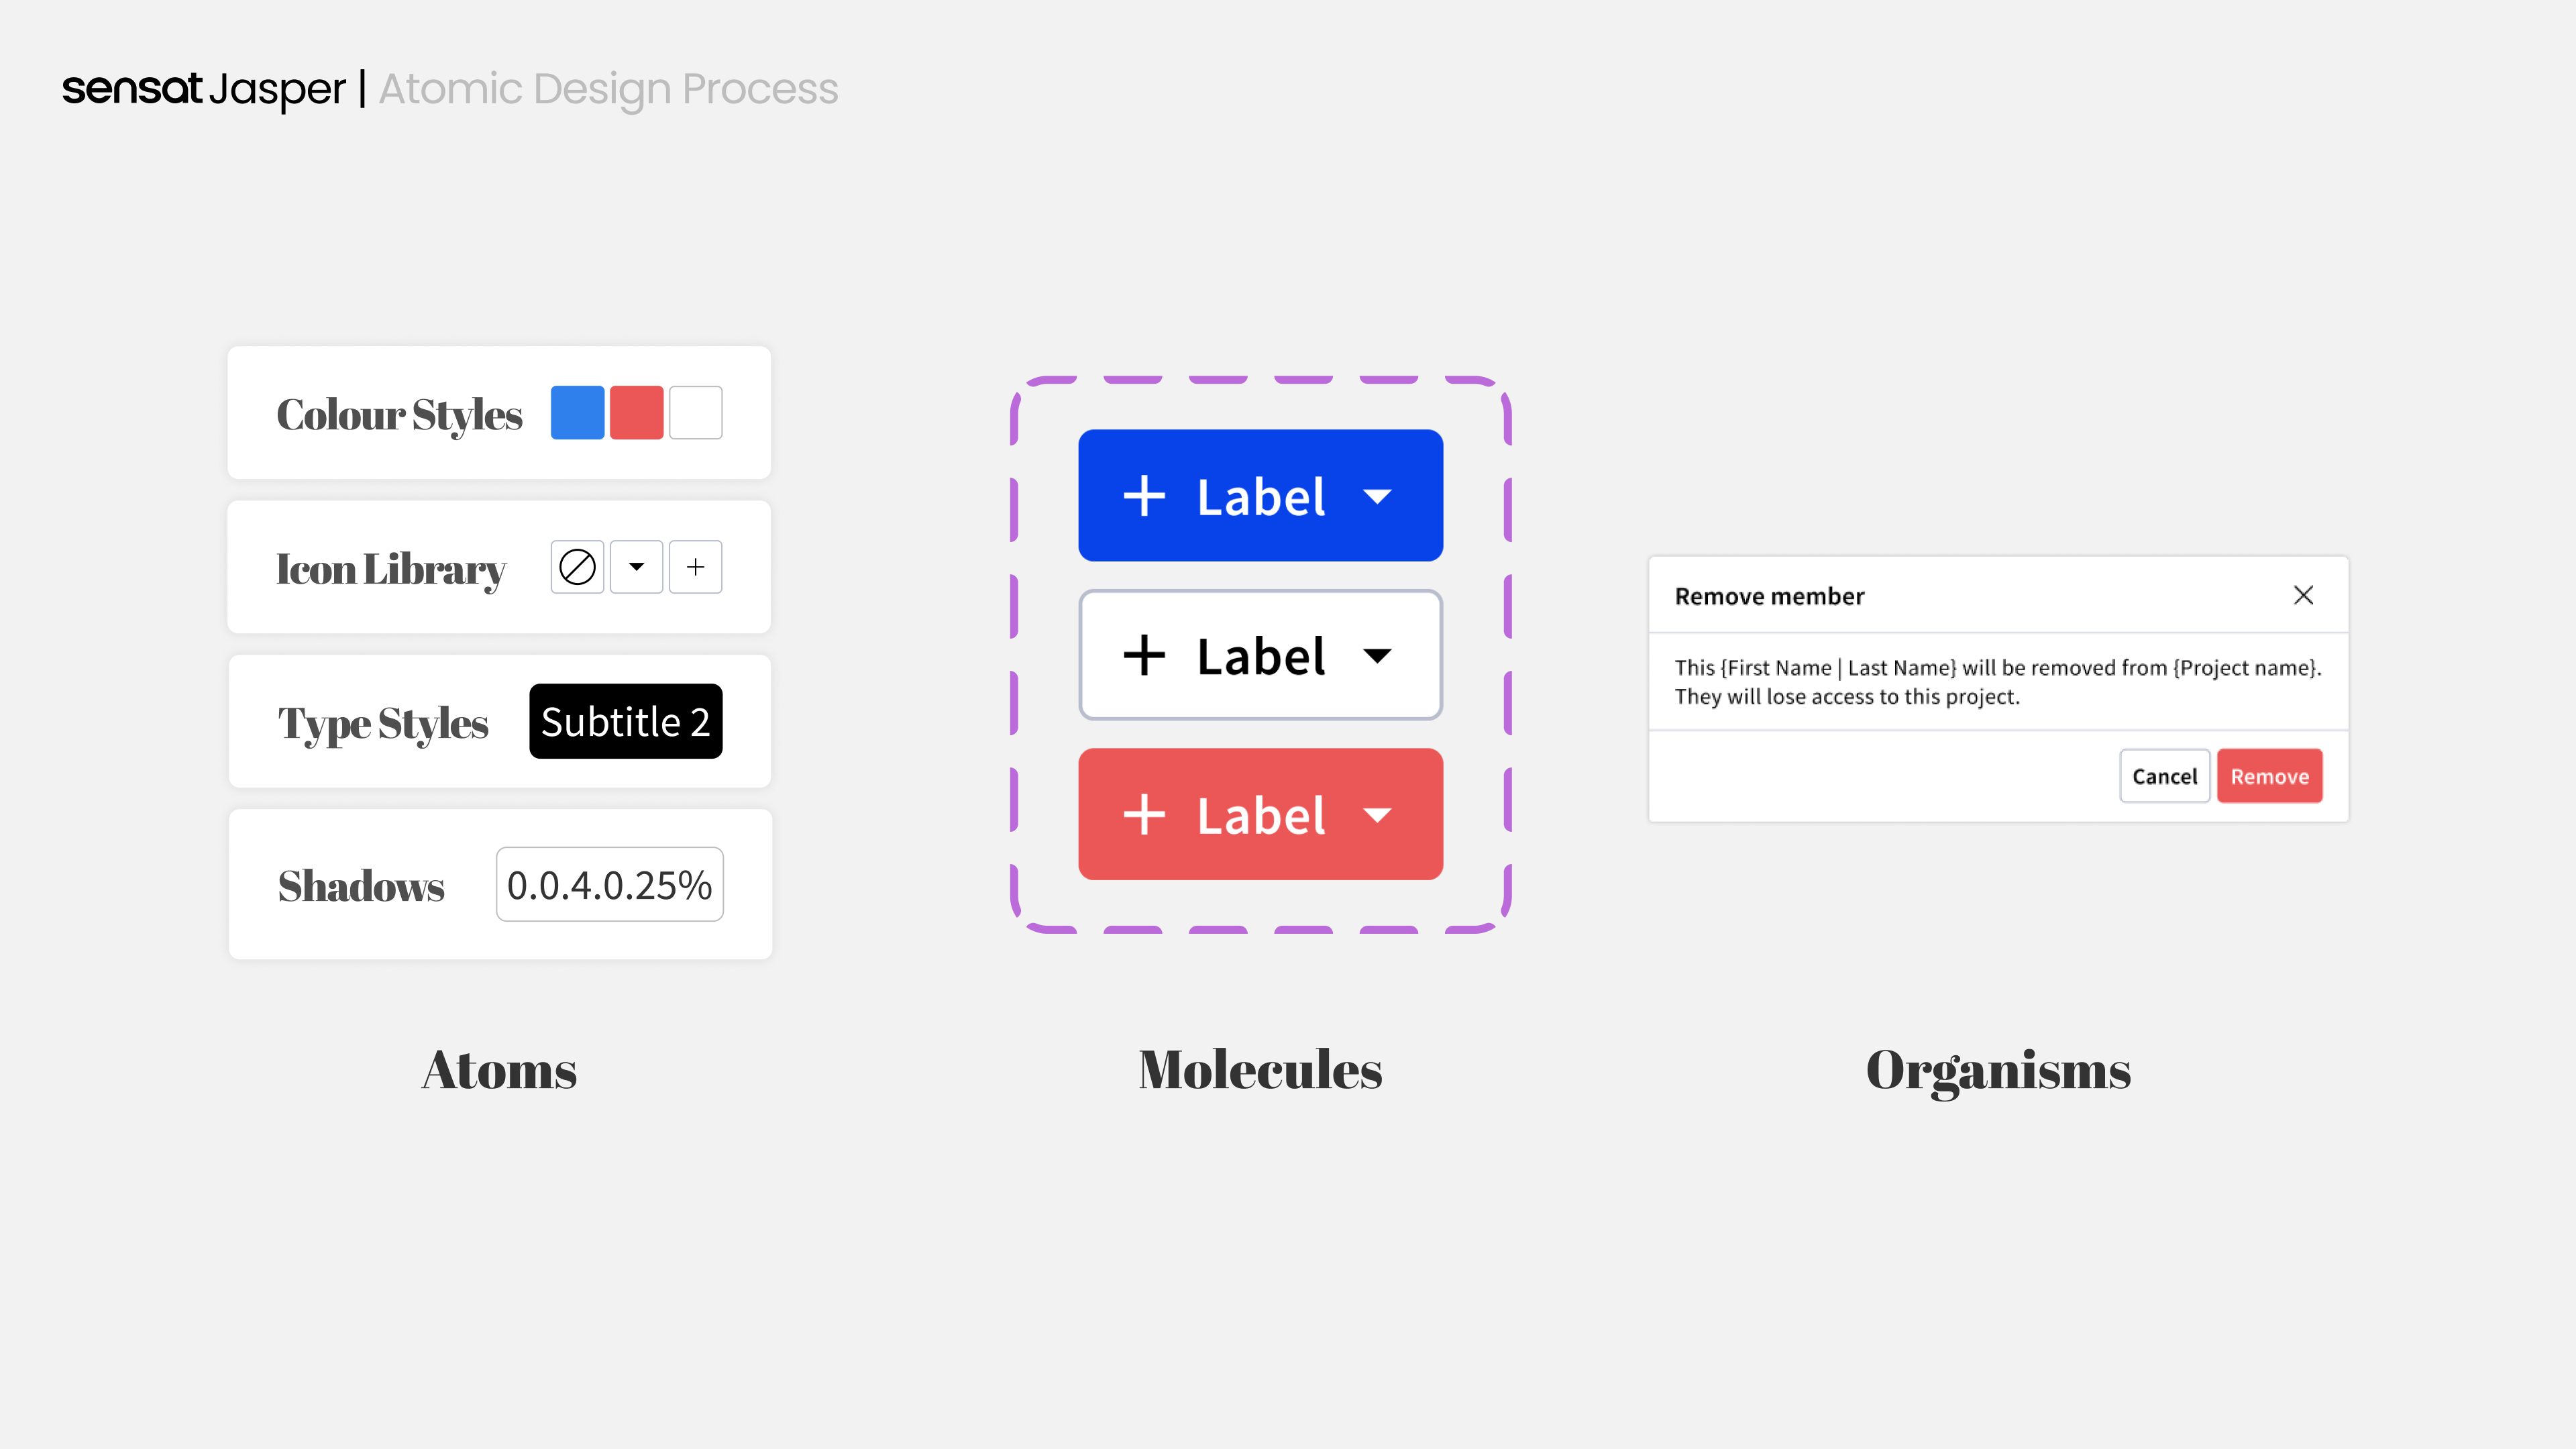Select the blue colour swatch

coord(577,412)
